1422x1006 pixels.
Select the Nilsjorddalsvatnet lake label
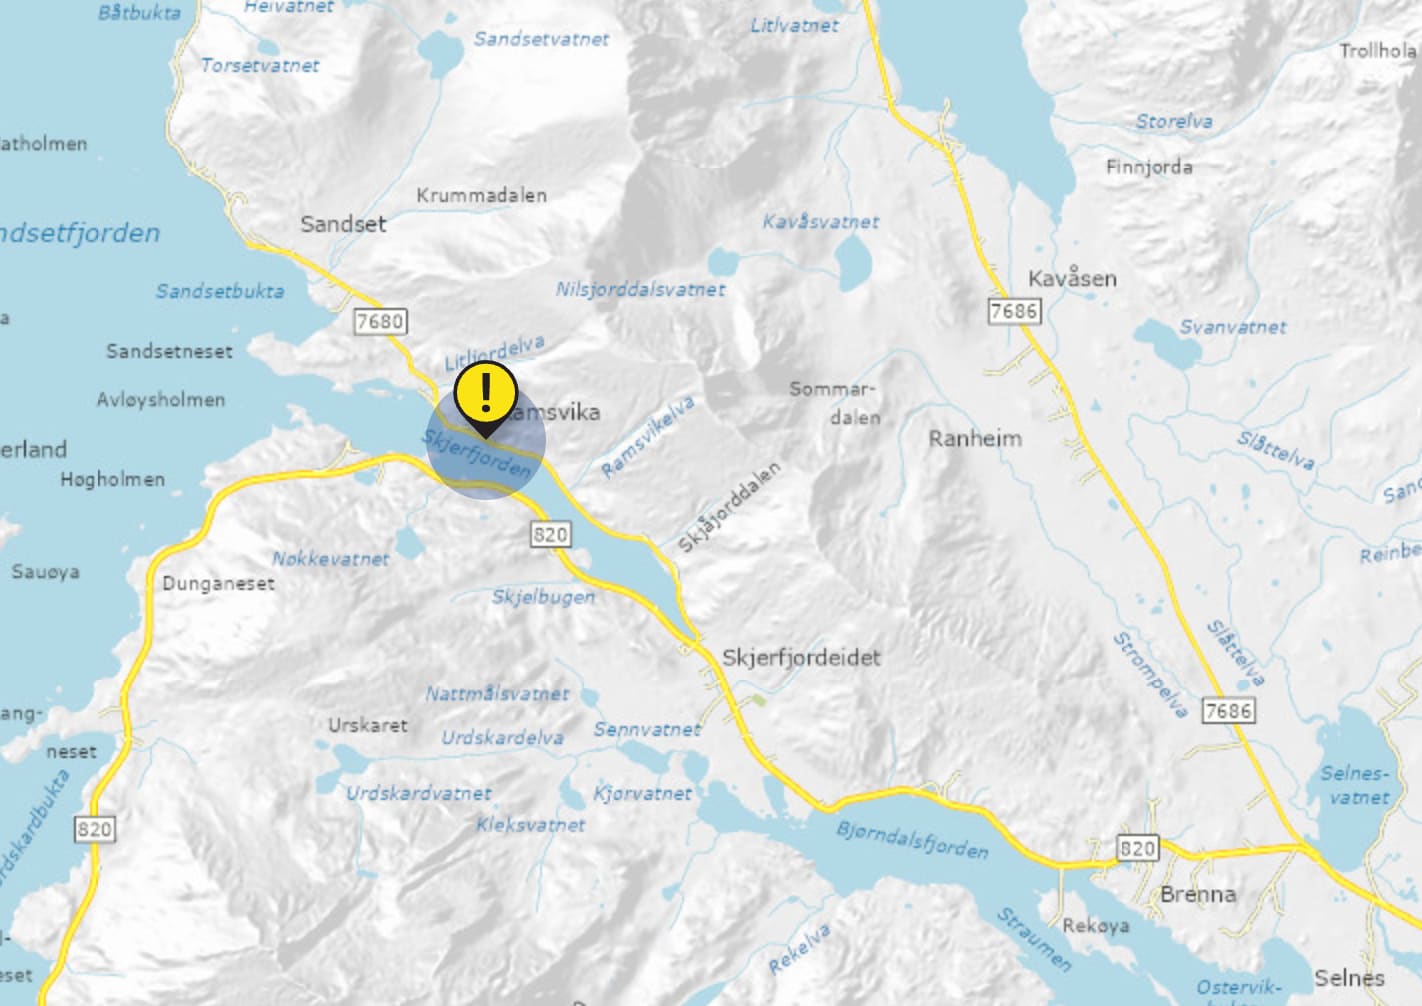641,289
